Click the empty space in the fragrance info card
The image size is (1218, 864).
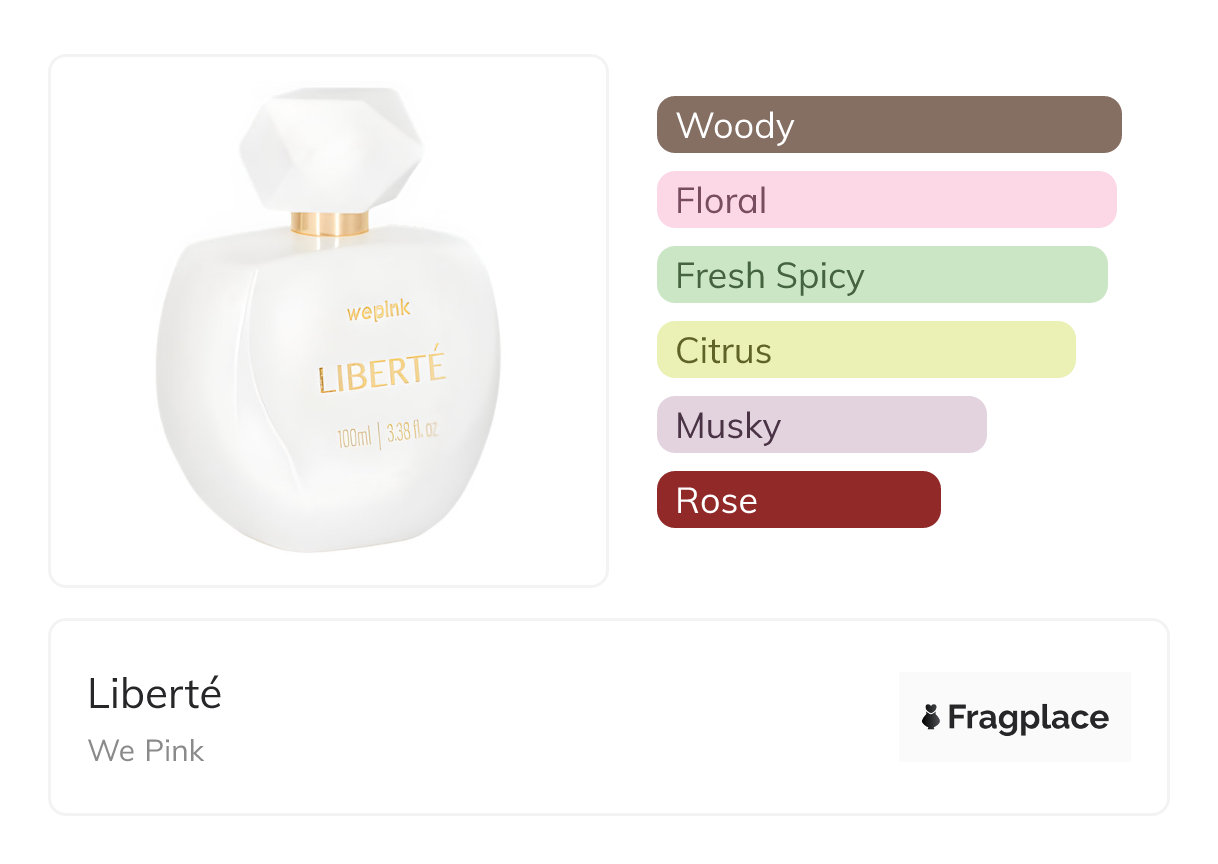point(560,718)
